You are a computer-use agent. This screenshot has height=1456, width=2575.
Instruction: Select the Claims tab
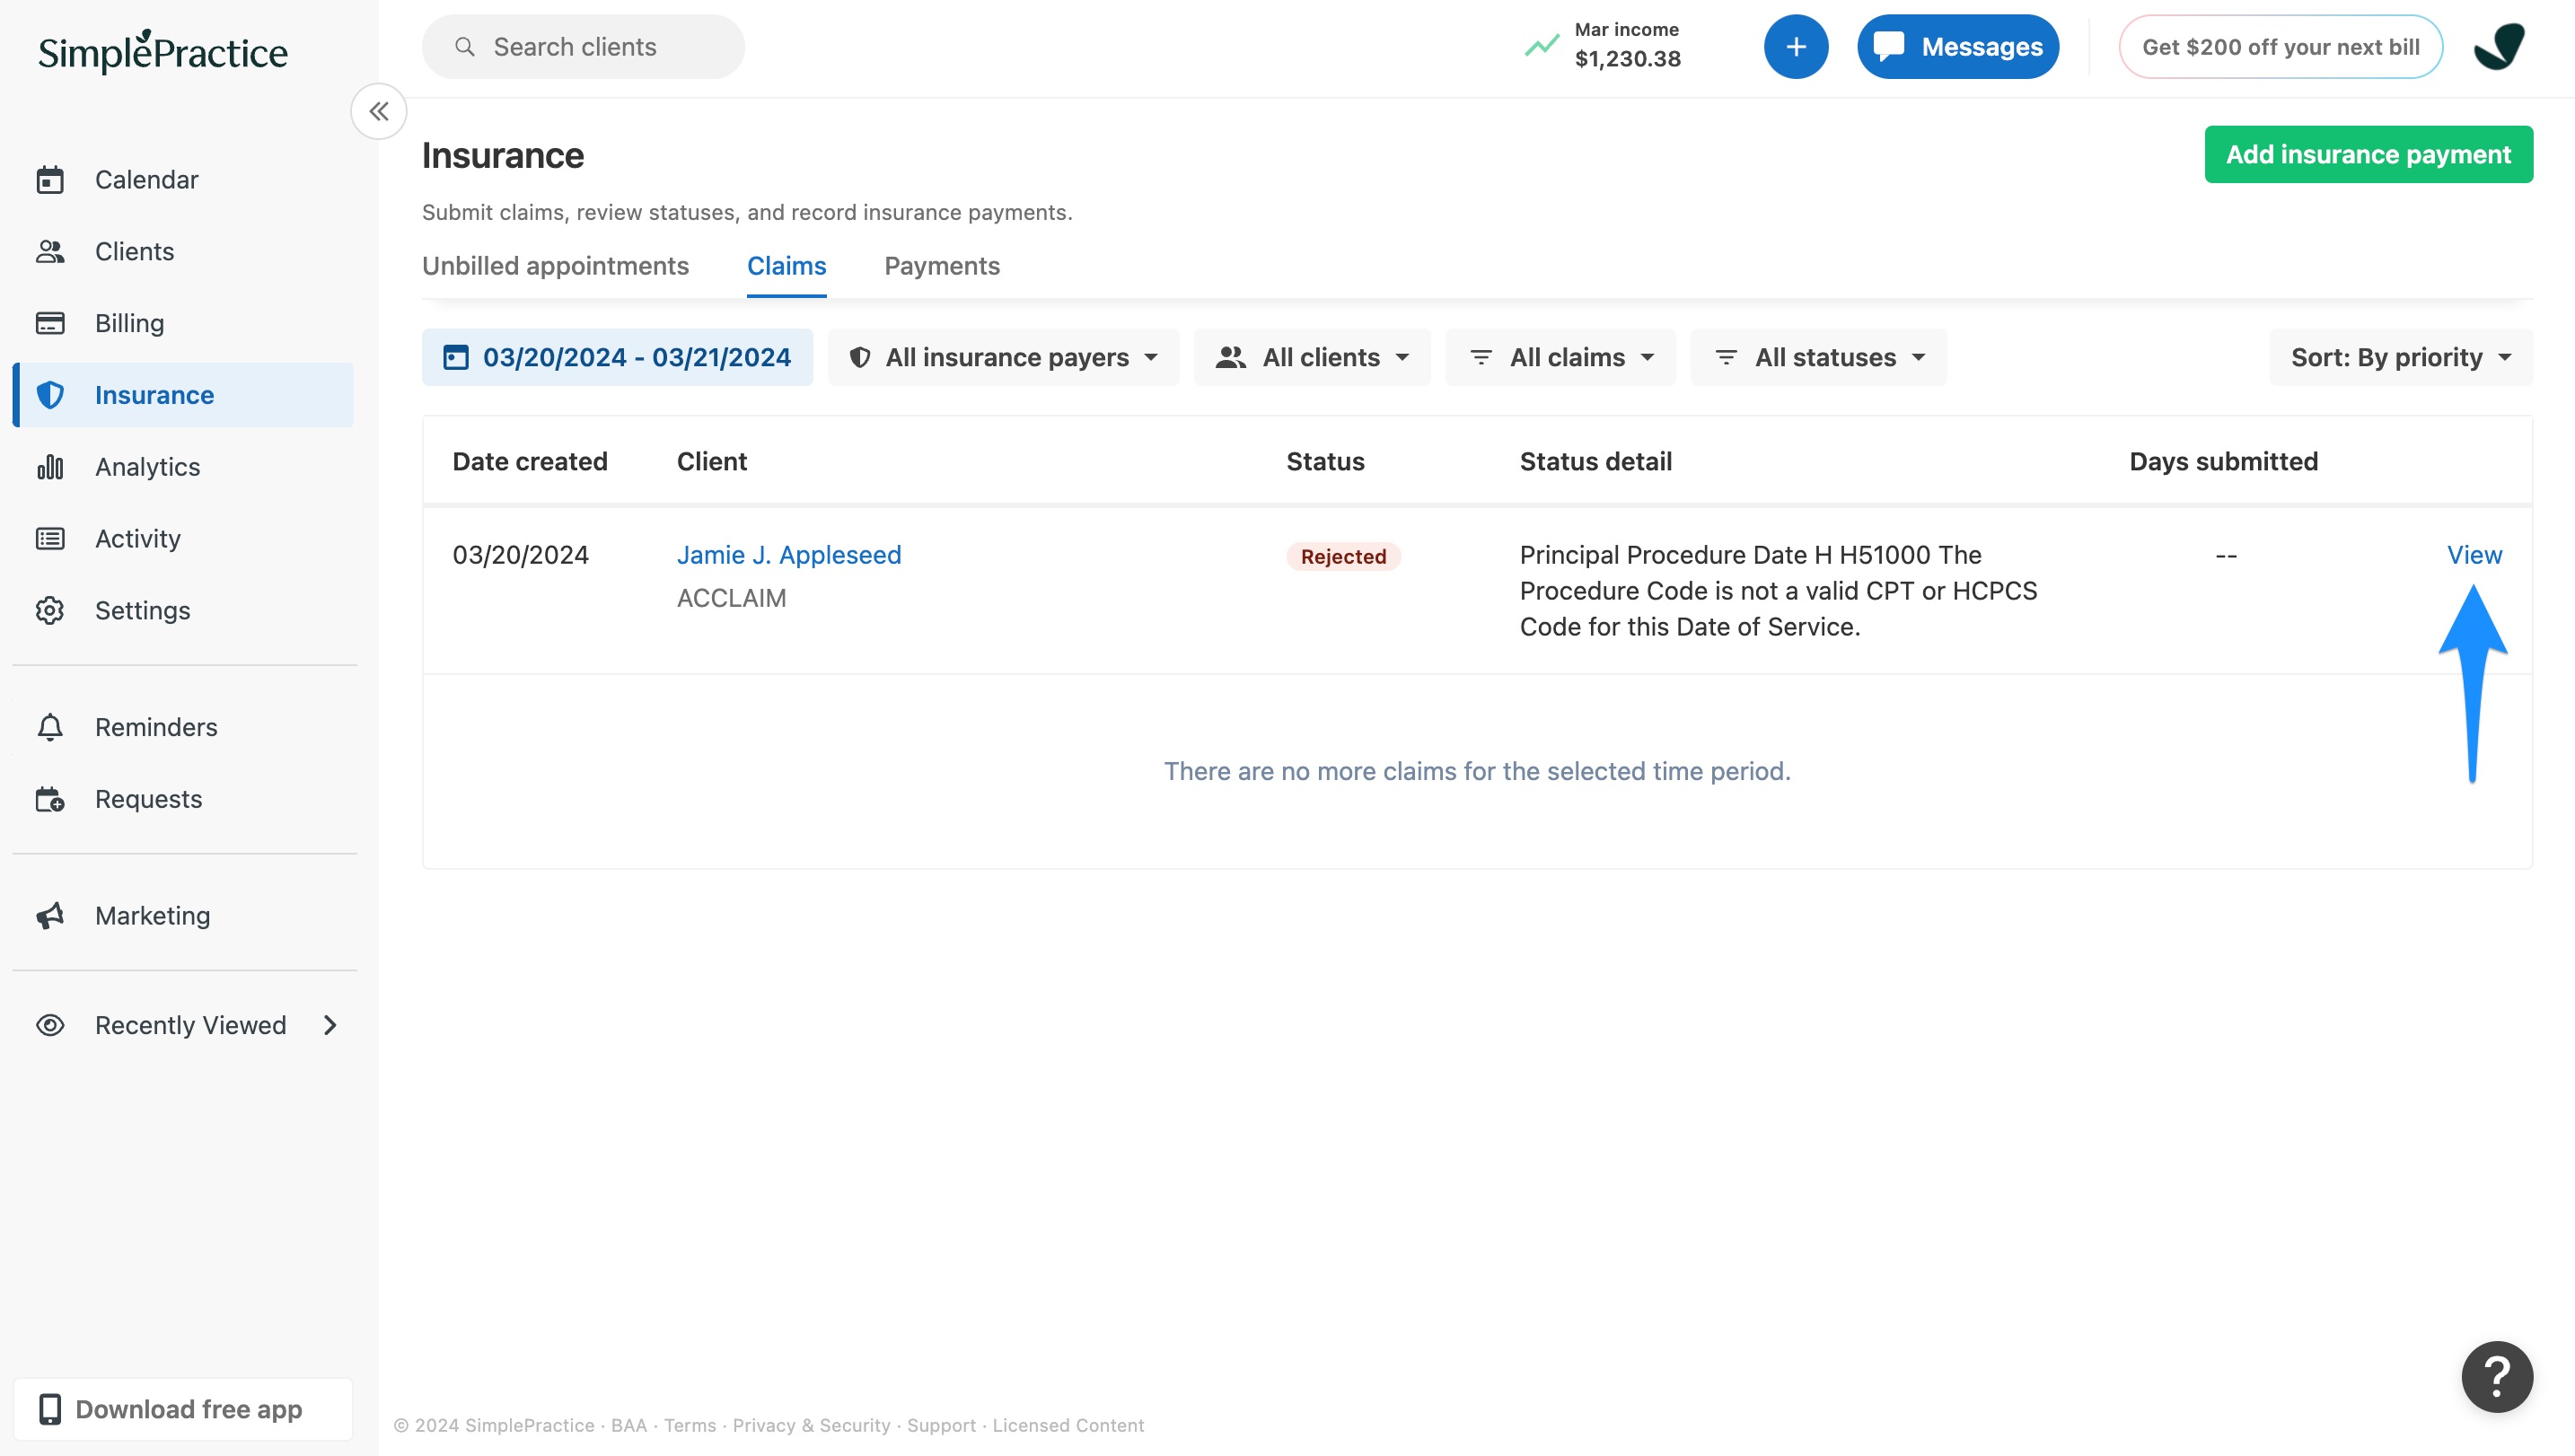pos(786,266)
